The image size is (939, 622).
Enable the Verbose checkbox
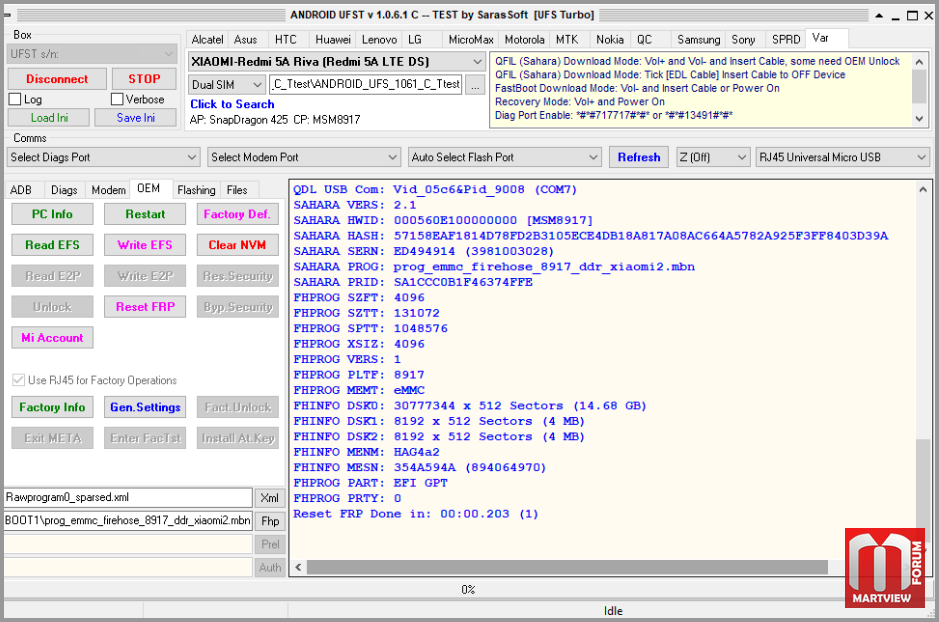117,99
